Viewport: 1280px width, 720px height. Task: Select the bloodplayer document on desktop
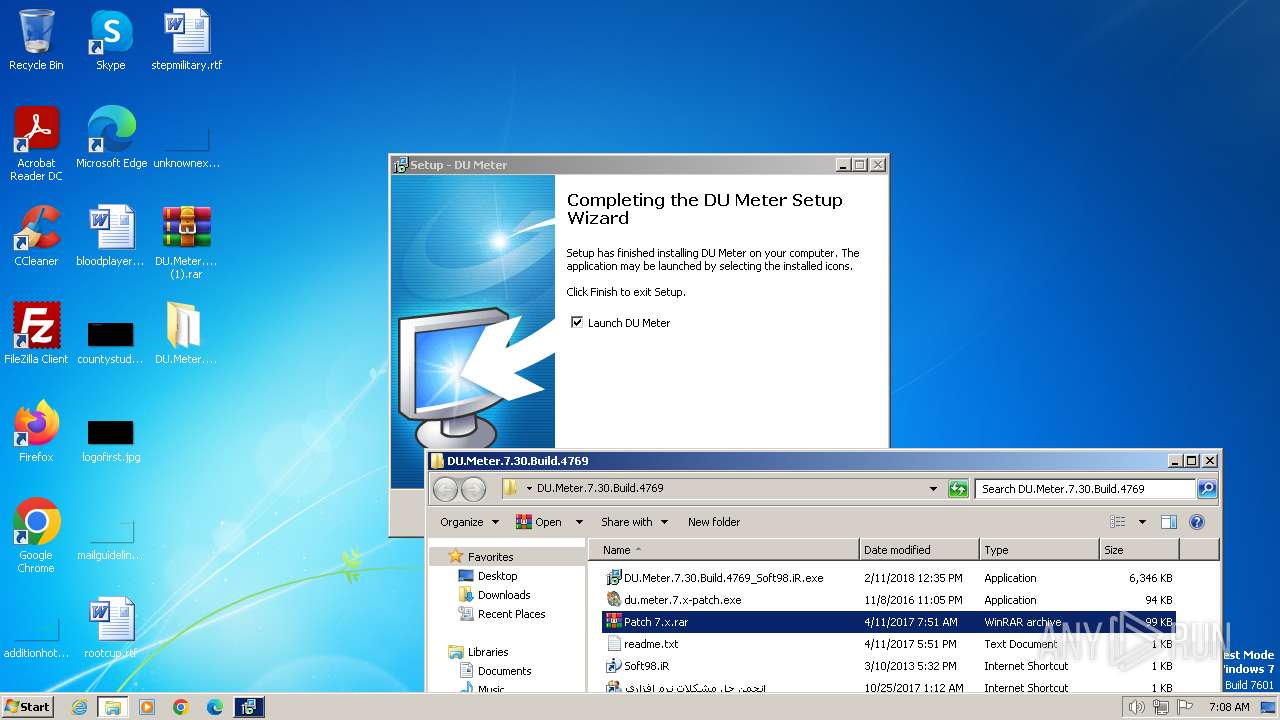(110, 236)
